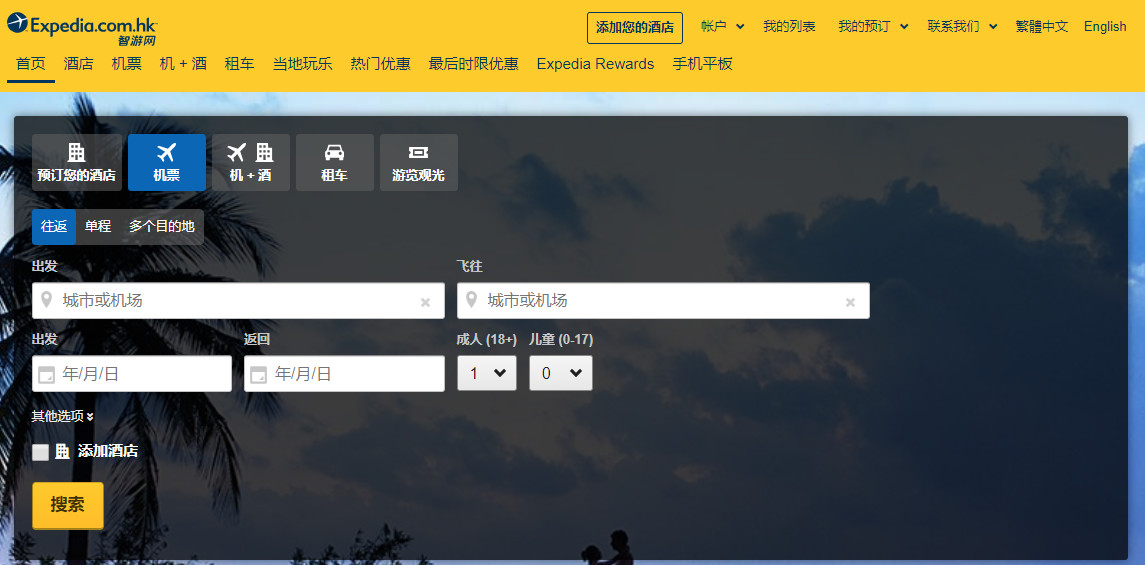Click the 添加您的酒店 button in header
This screenshot has width=1145, height=565.
point(635,28)
